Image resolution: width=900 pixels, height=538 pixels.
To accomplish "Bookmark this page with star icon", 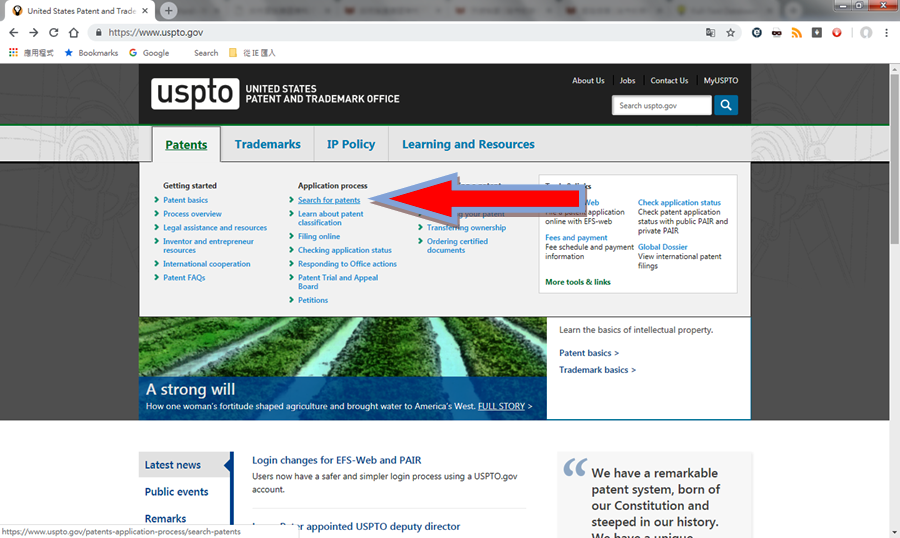I will (730, 33).
